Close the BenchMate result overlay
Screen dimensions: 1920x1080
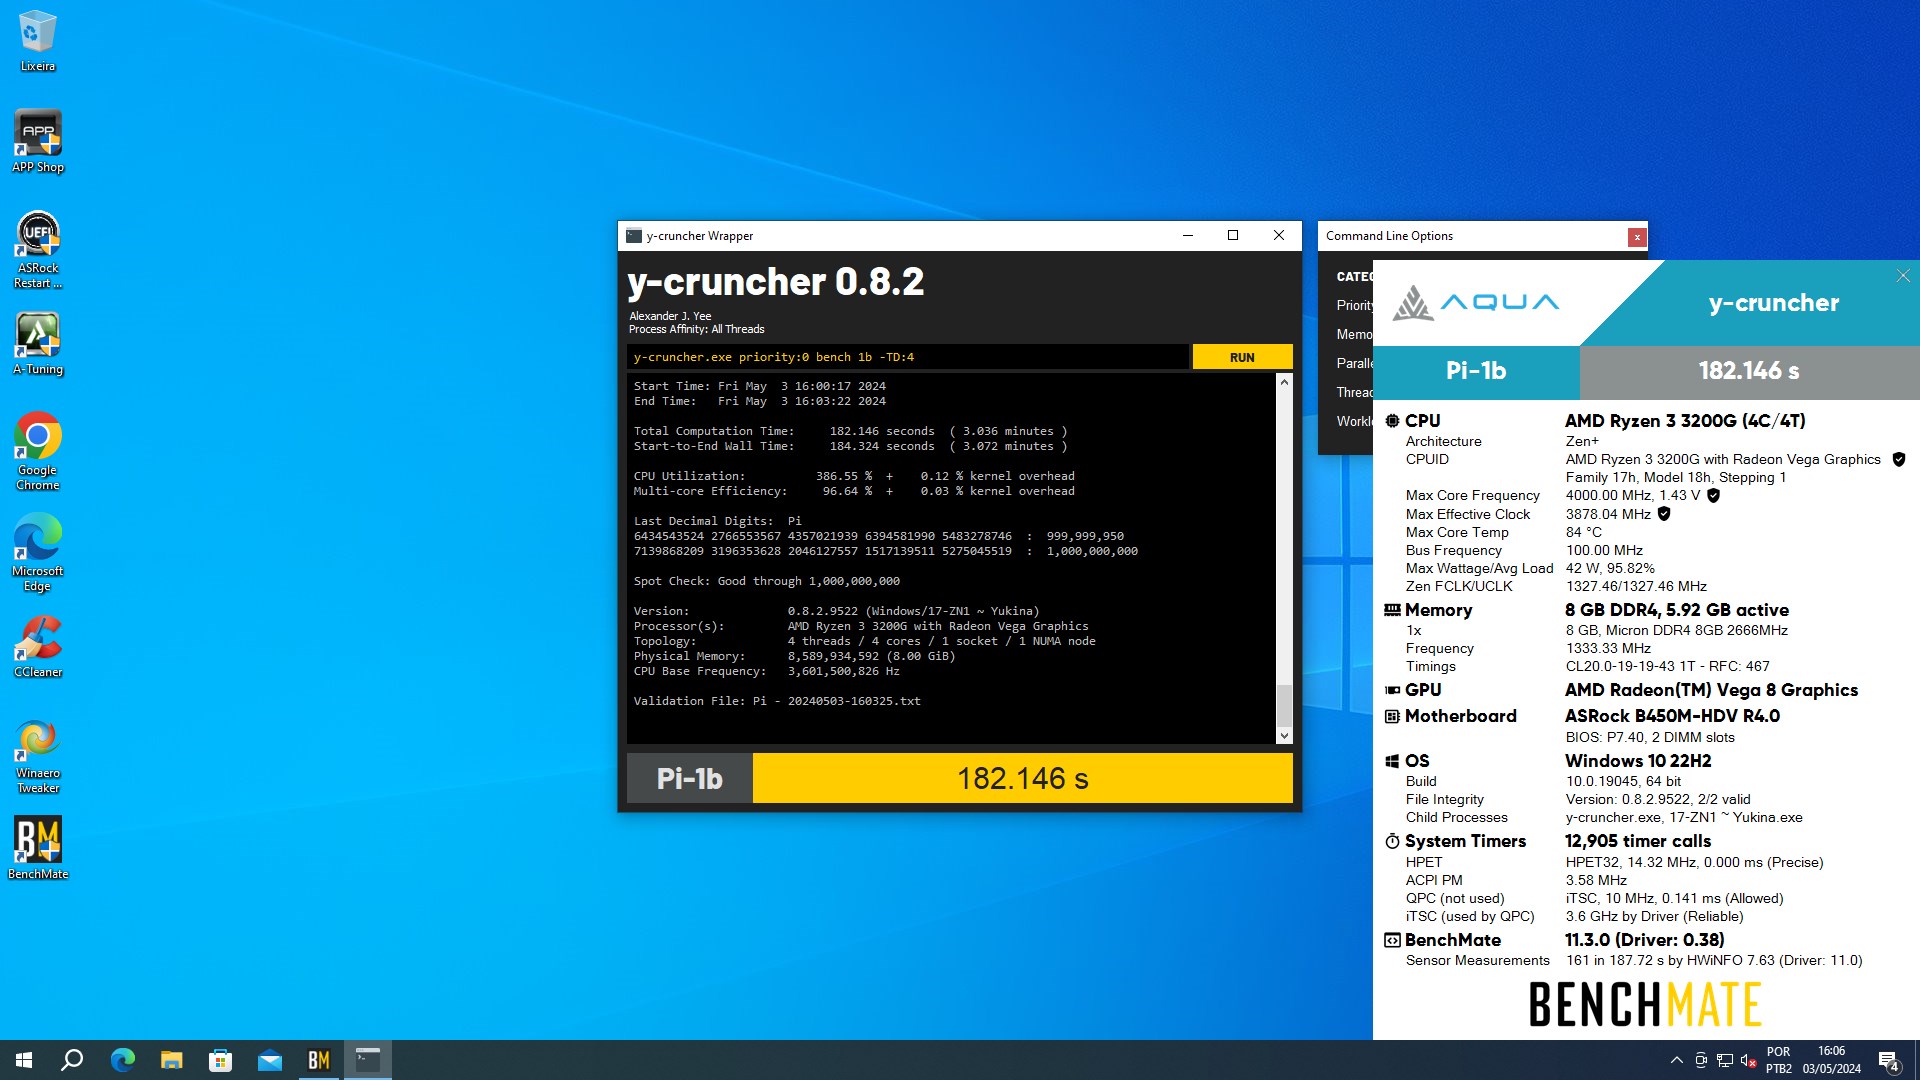click(1903, 276)
